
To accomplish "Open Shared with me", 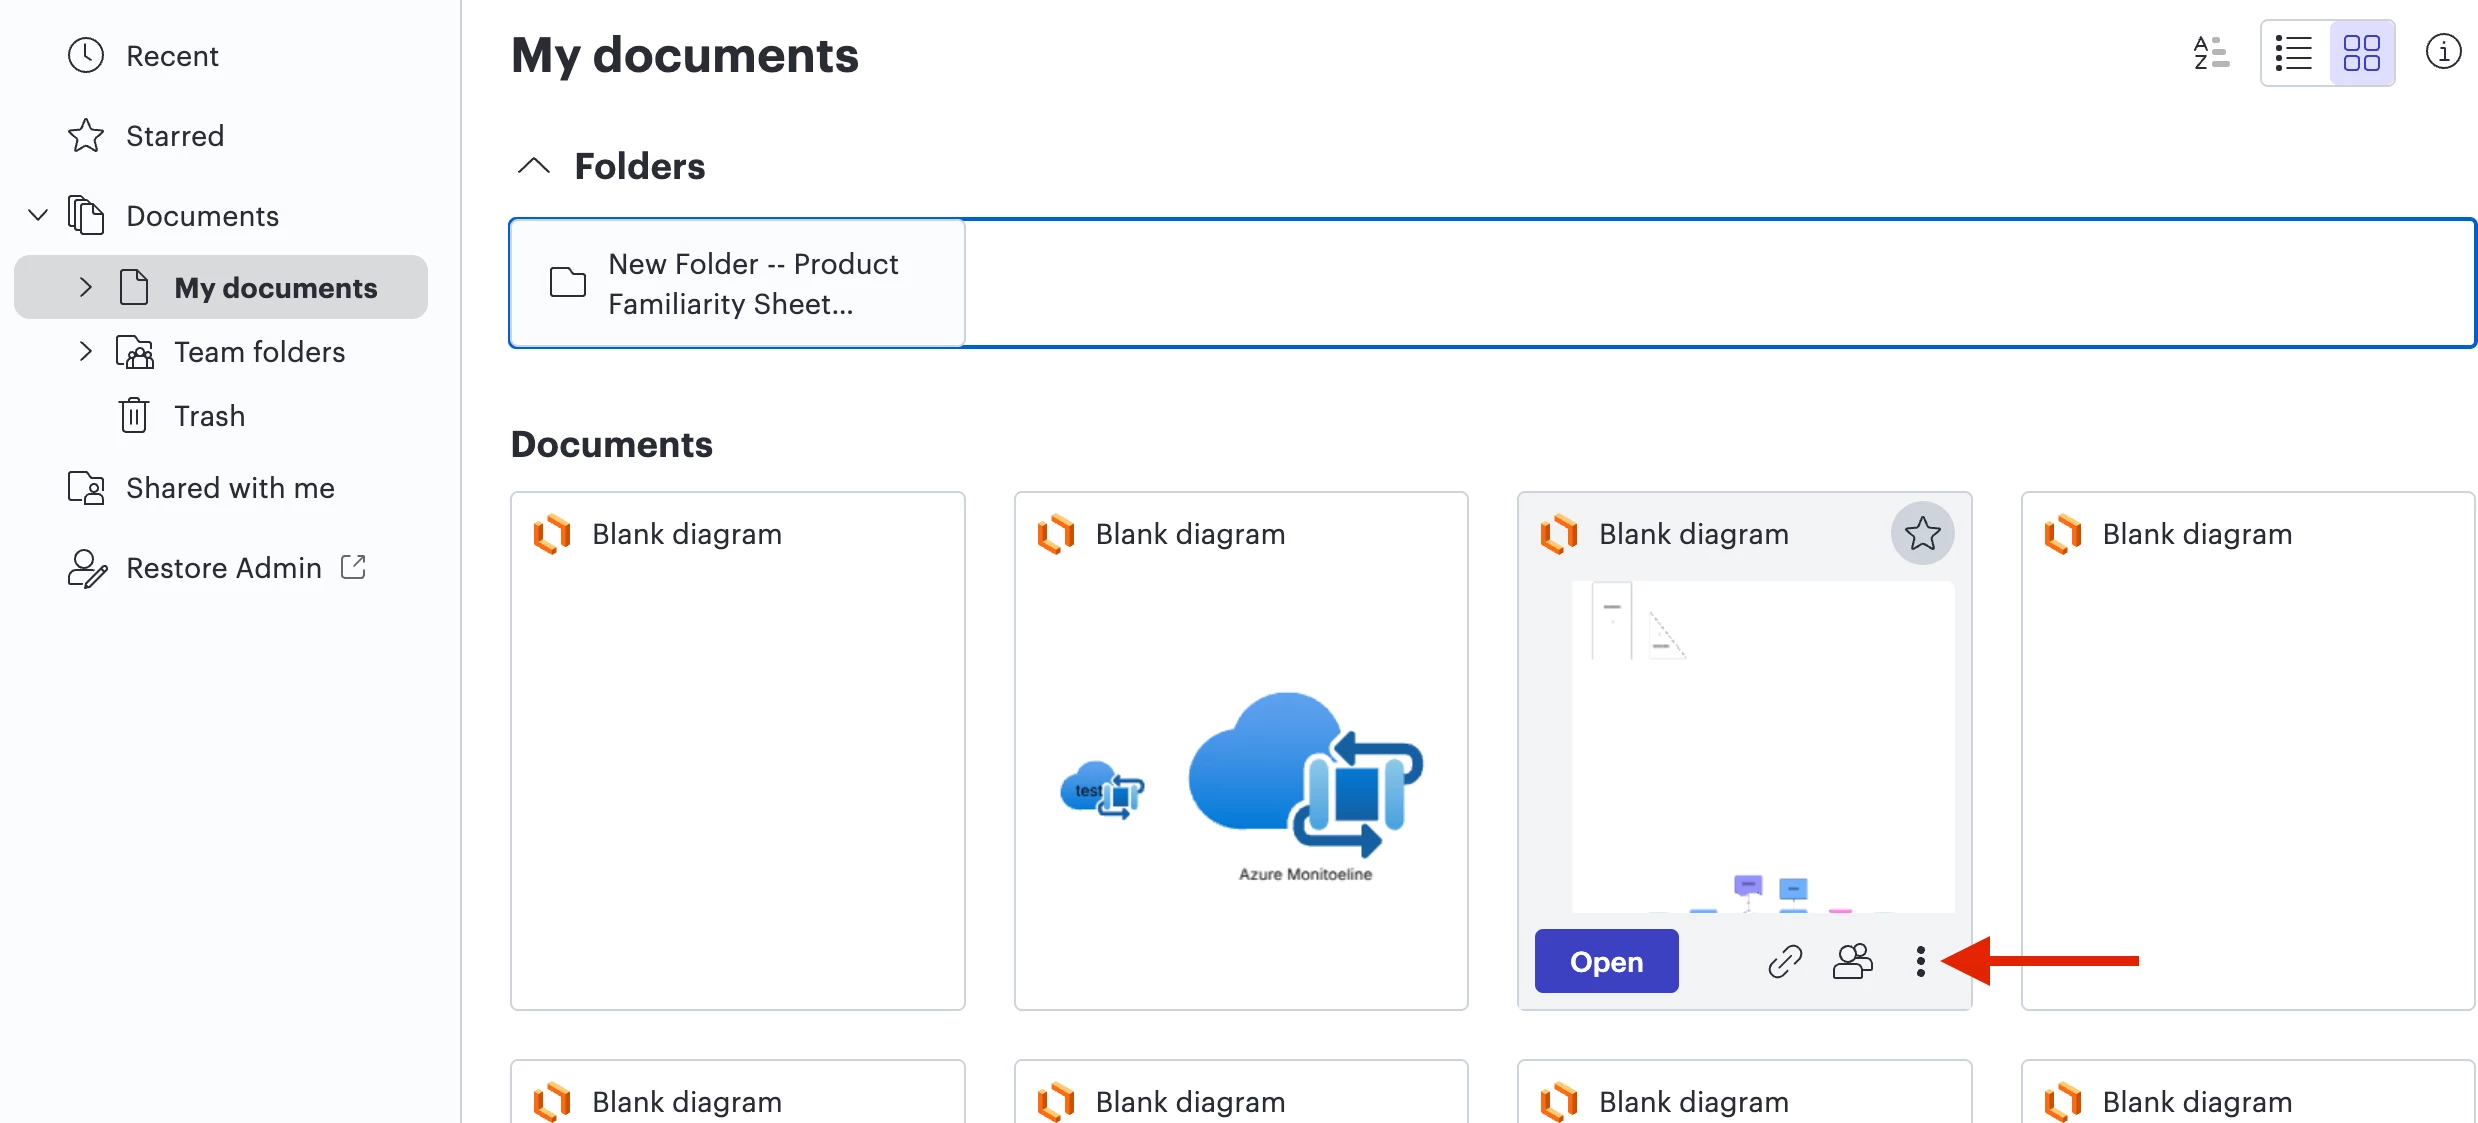I will click(x=230, y=488).
